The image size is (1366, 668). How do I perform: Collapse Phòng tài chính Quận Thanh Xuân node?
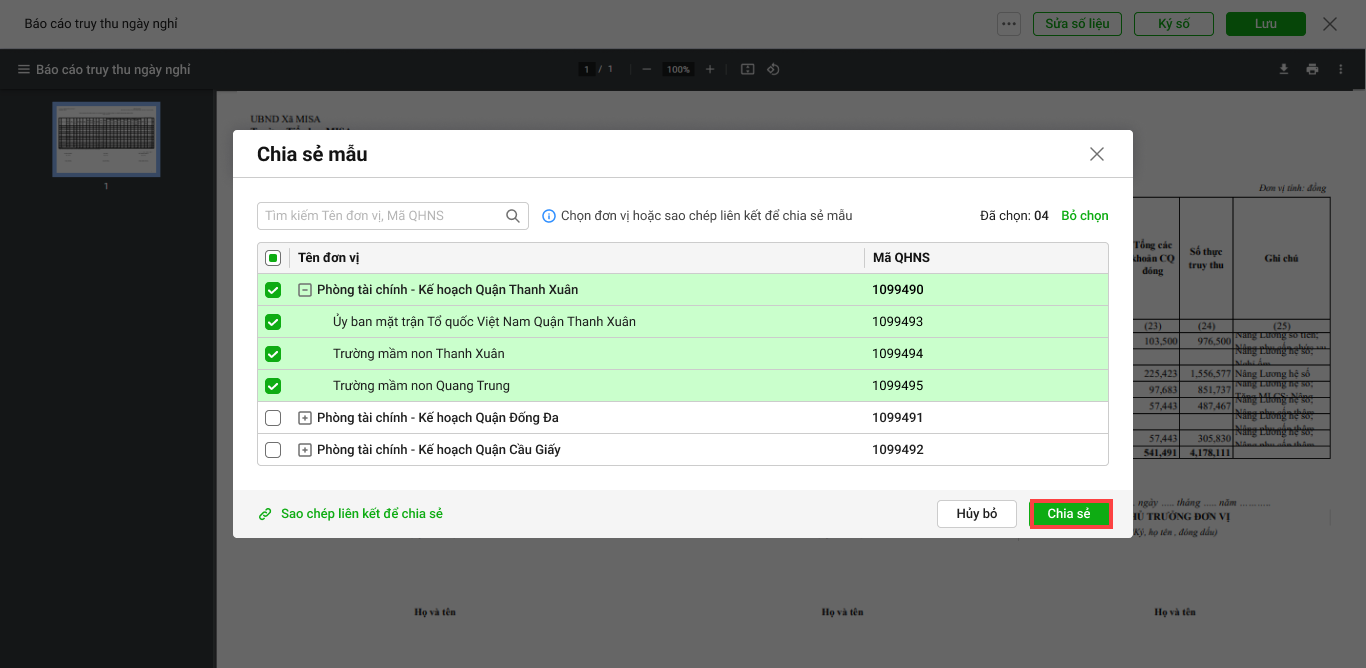(305, 290)
